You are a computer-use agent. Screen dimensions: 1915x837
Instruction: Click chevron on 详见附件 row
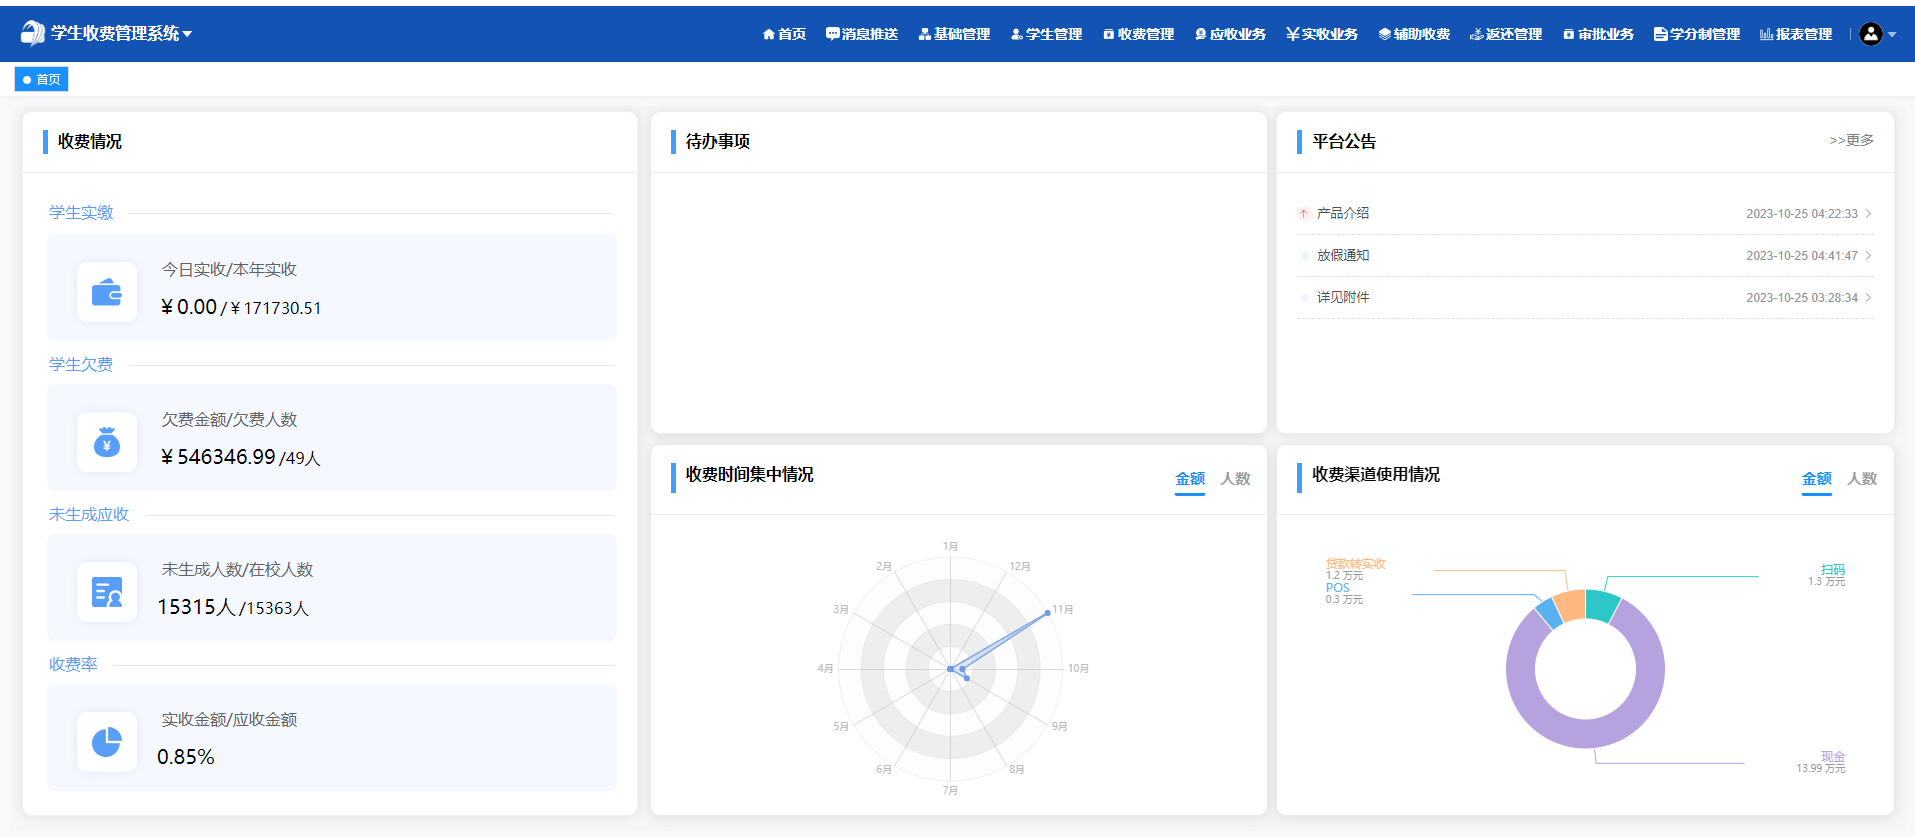coord(1868,297)
